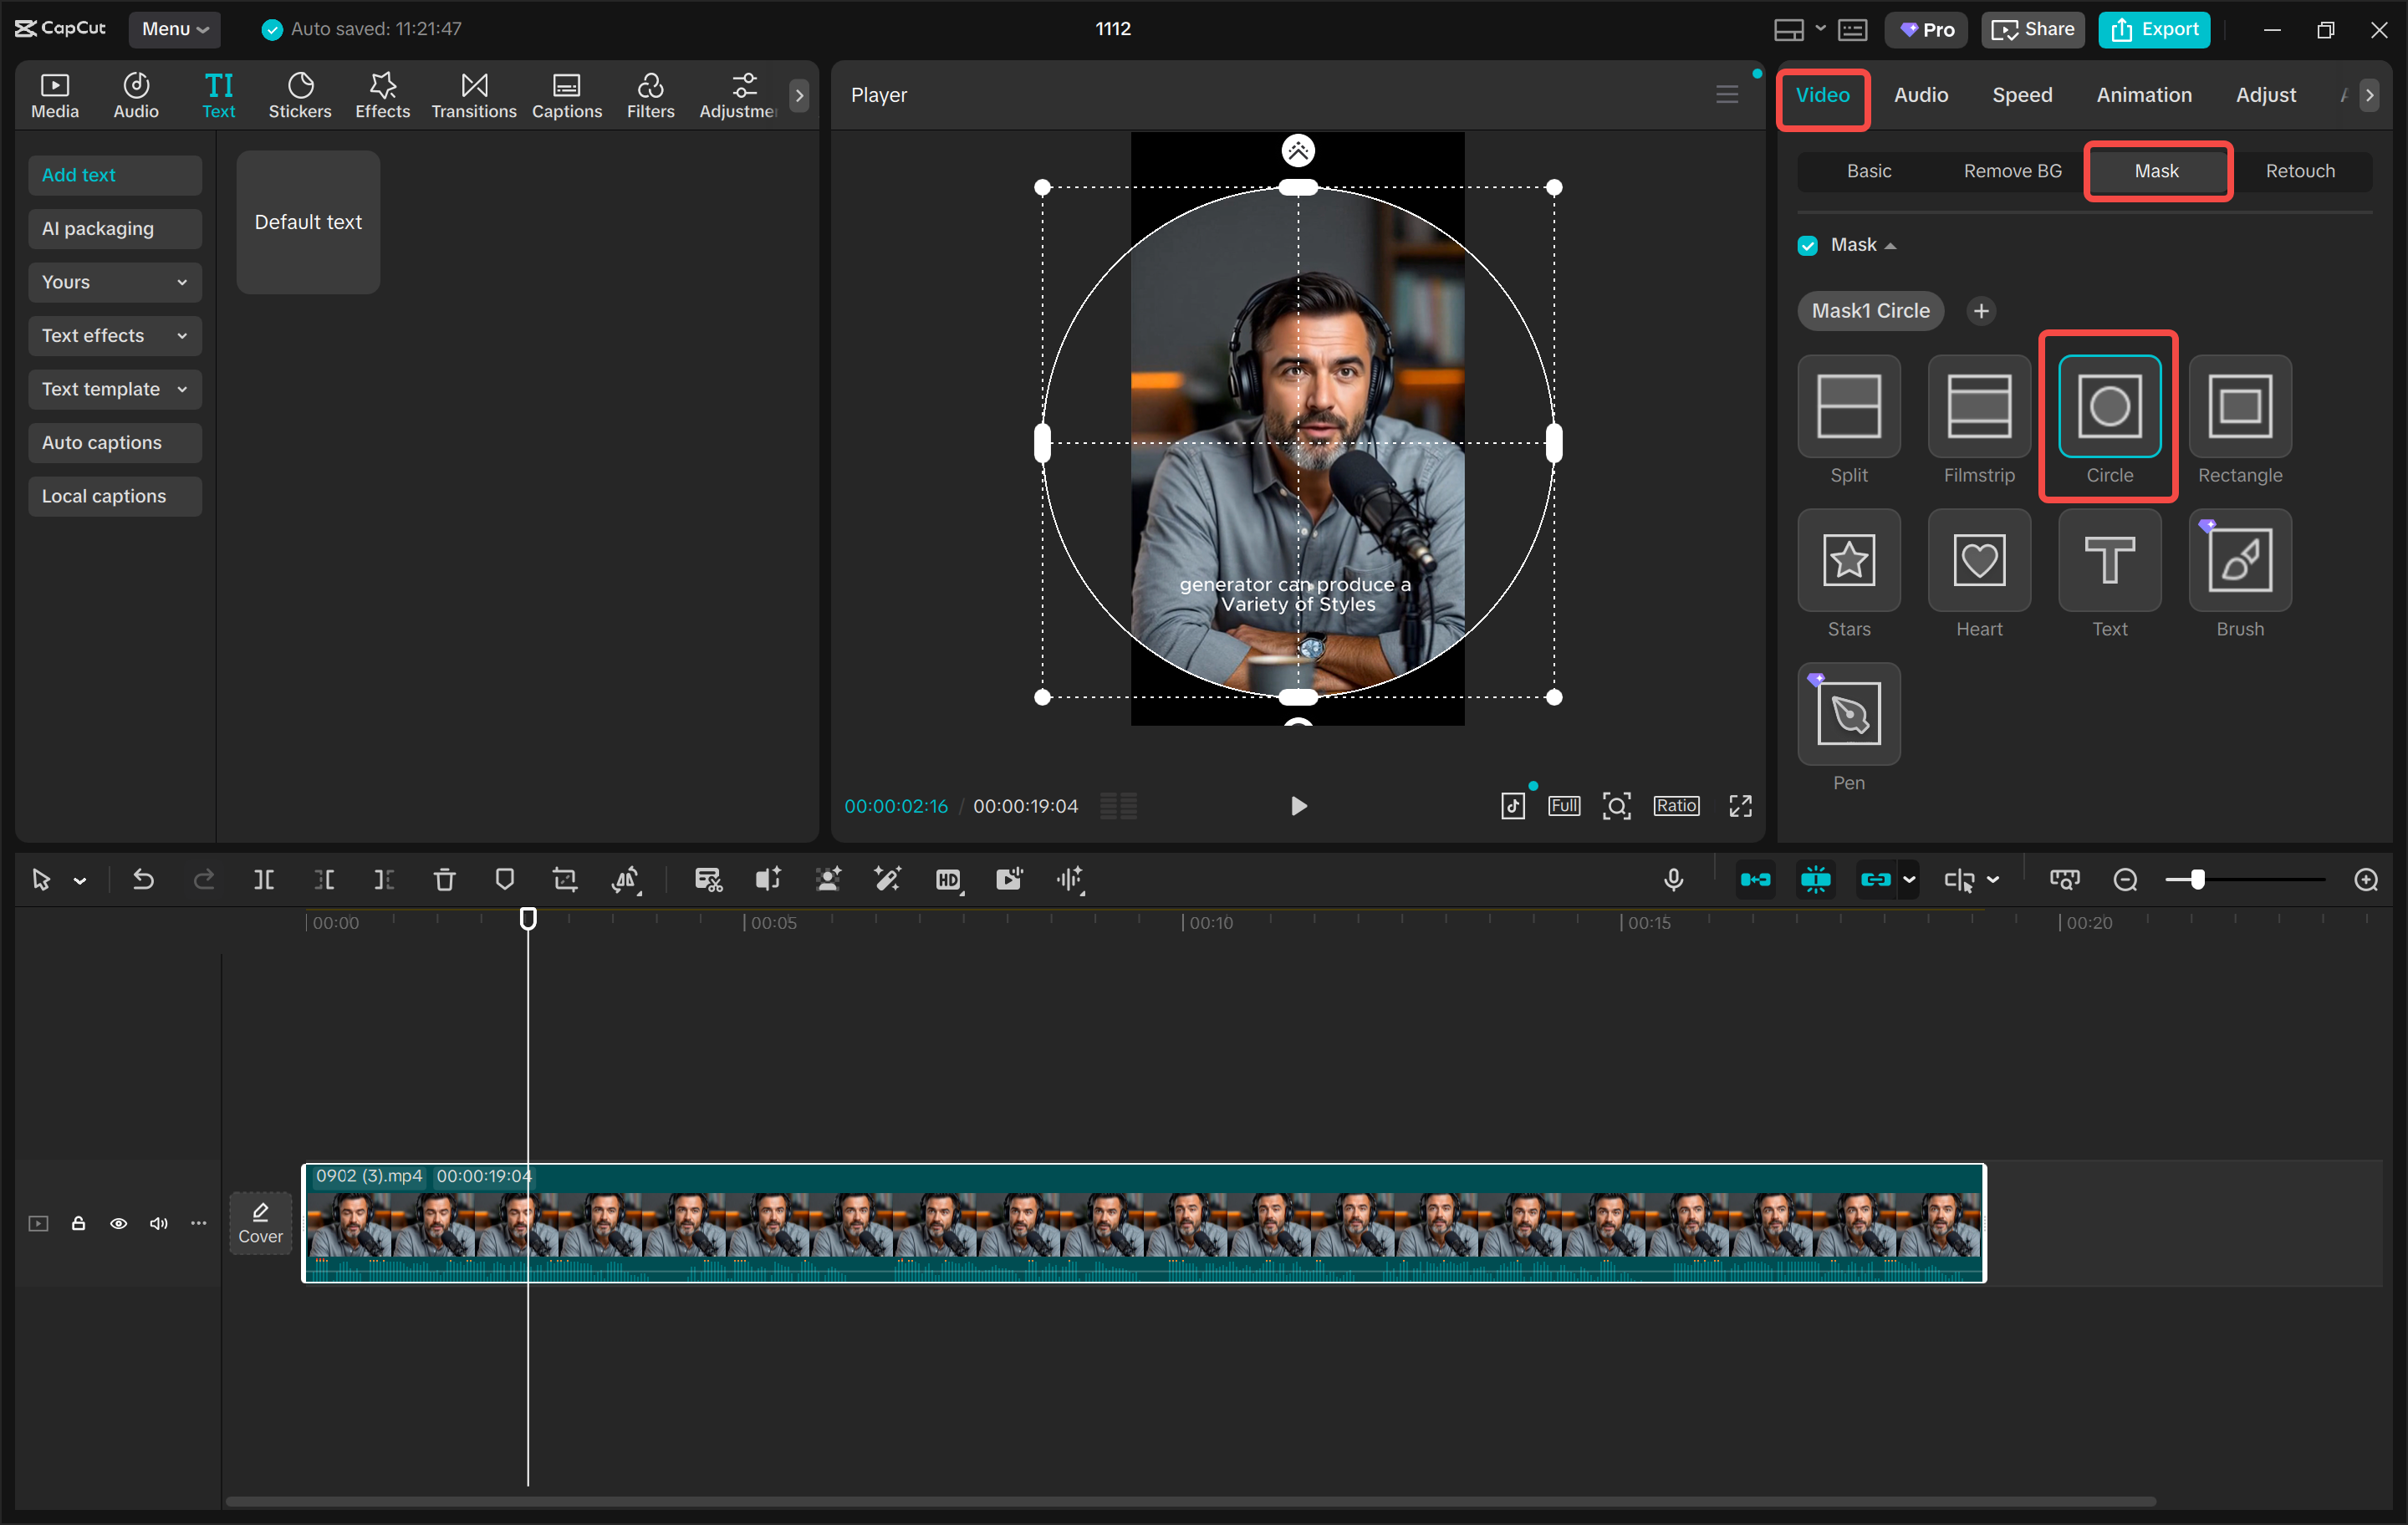Click the microphone record voiceover icon
The width and height of the screenshot is (2408, 1525).
point(1673,879)
